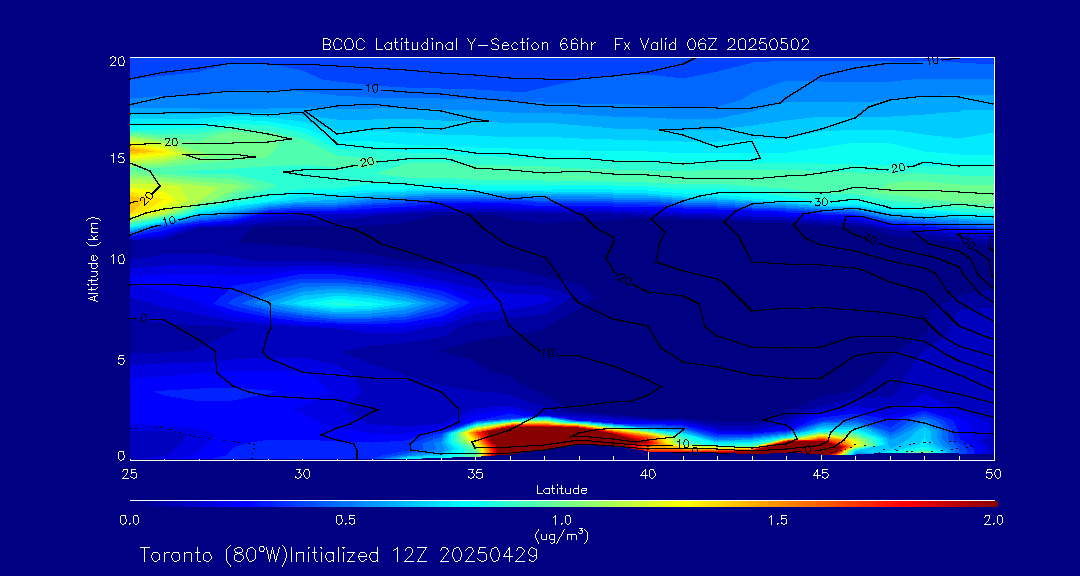1080x576 pixels.
Task: Click altitude axis tick label '15'
Action: (117, 158)
